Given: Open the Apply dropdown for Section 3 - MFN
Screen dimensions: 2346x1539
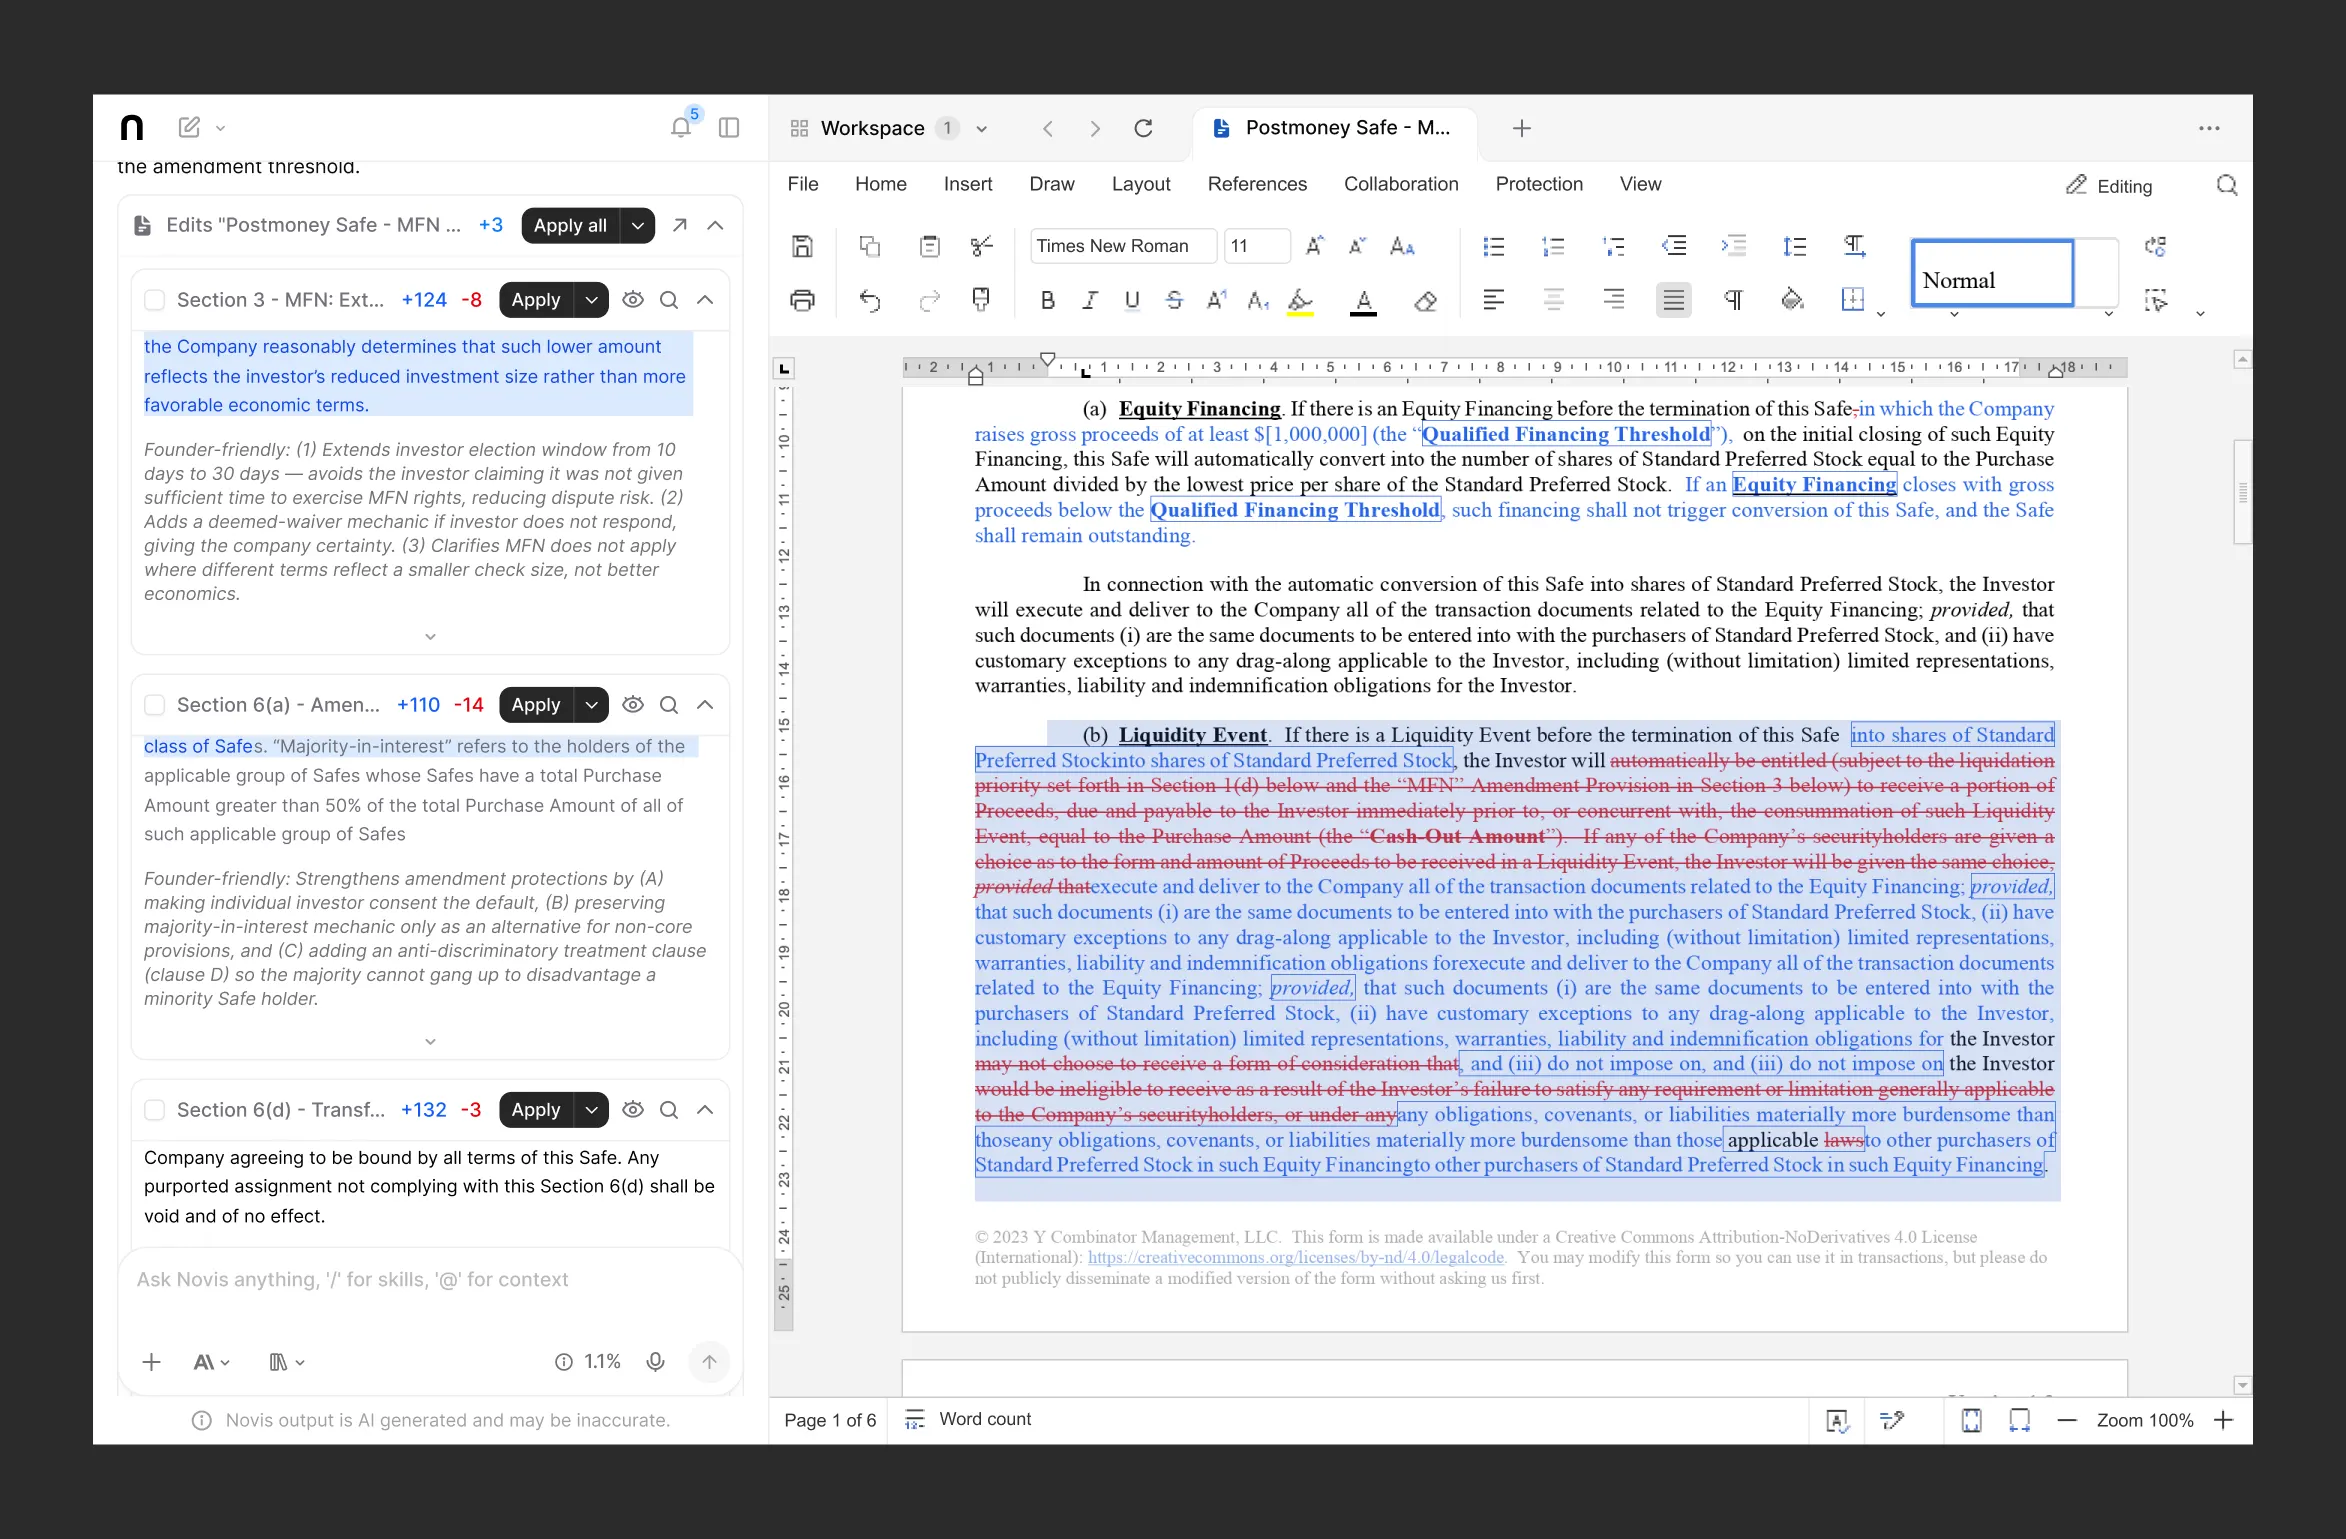Looking at the screenshot, I should (592, 300).
